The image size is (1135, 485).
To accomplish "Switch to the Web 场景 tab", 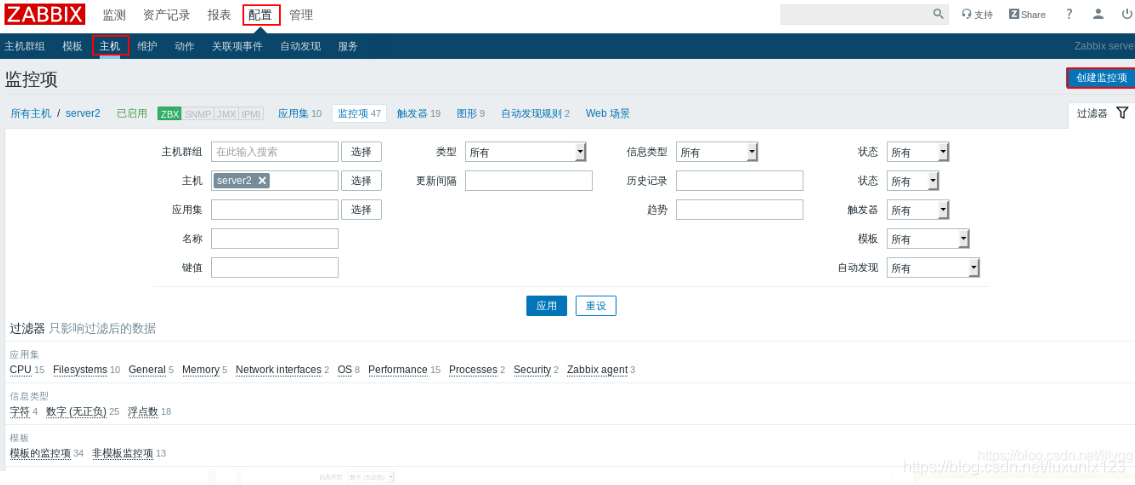I will click(607, 114).
